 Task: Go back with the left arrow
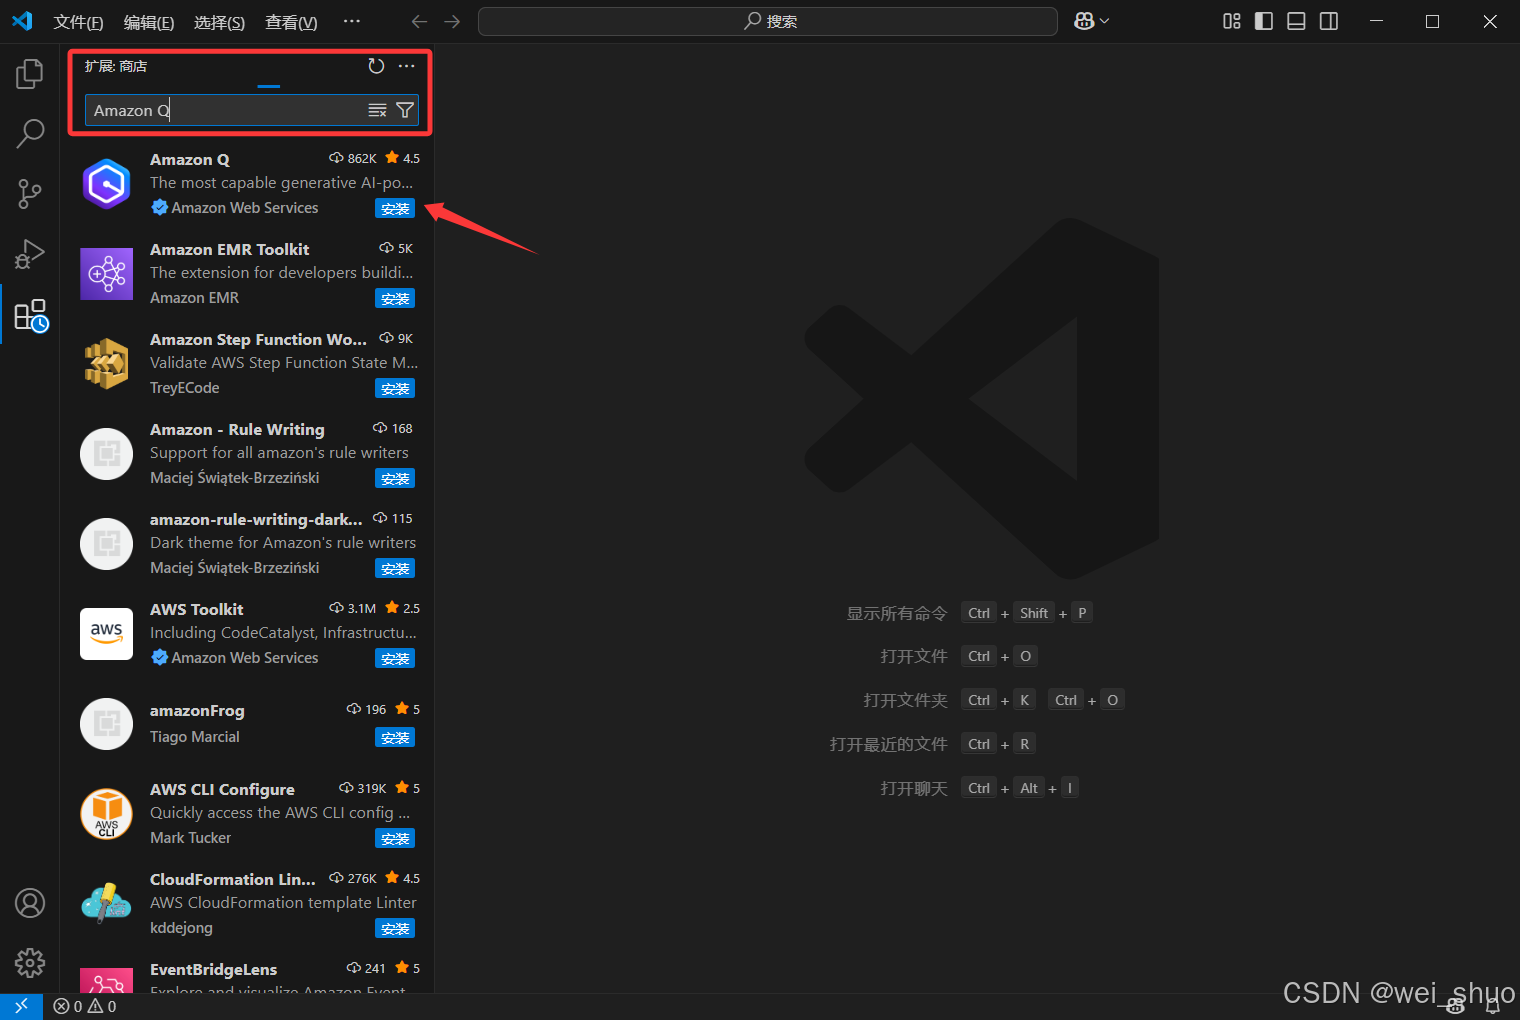419,21
